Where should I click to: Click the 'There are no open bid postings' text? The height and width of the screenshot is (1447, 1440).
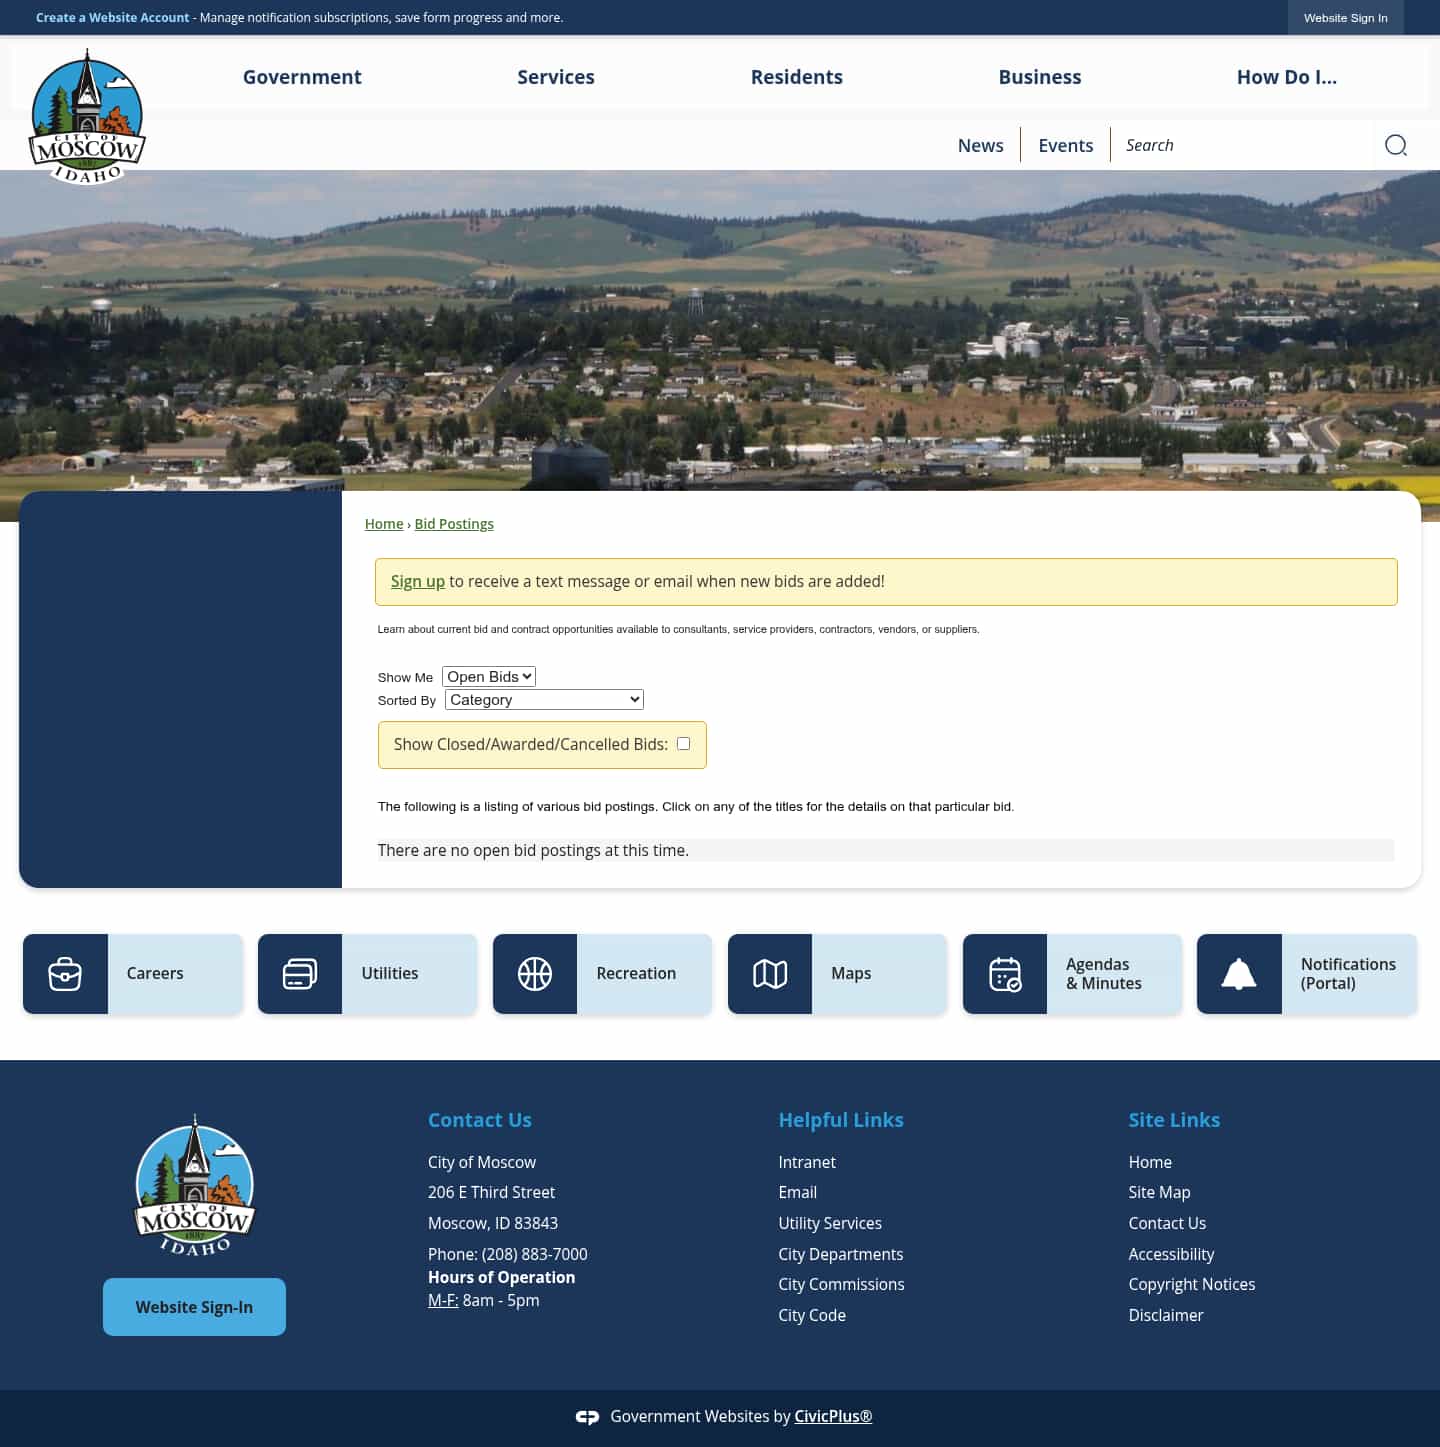(x=533, y=850)
